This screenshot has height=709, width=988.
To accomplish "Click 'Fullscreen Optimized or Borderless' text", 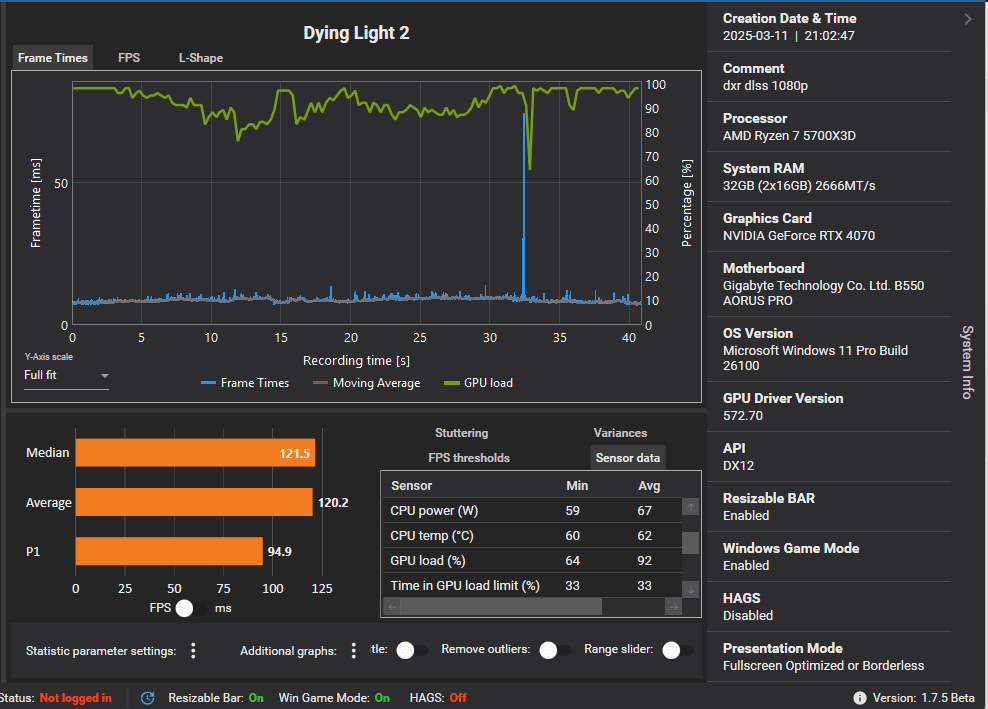I will click(823, 666).
